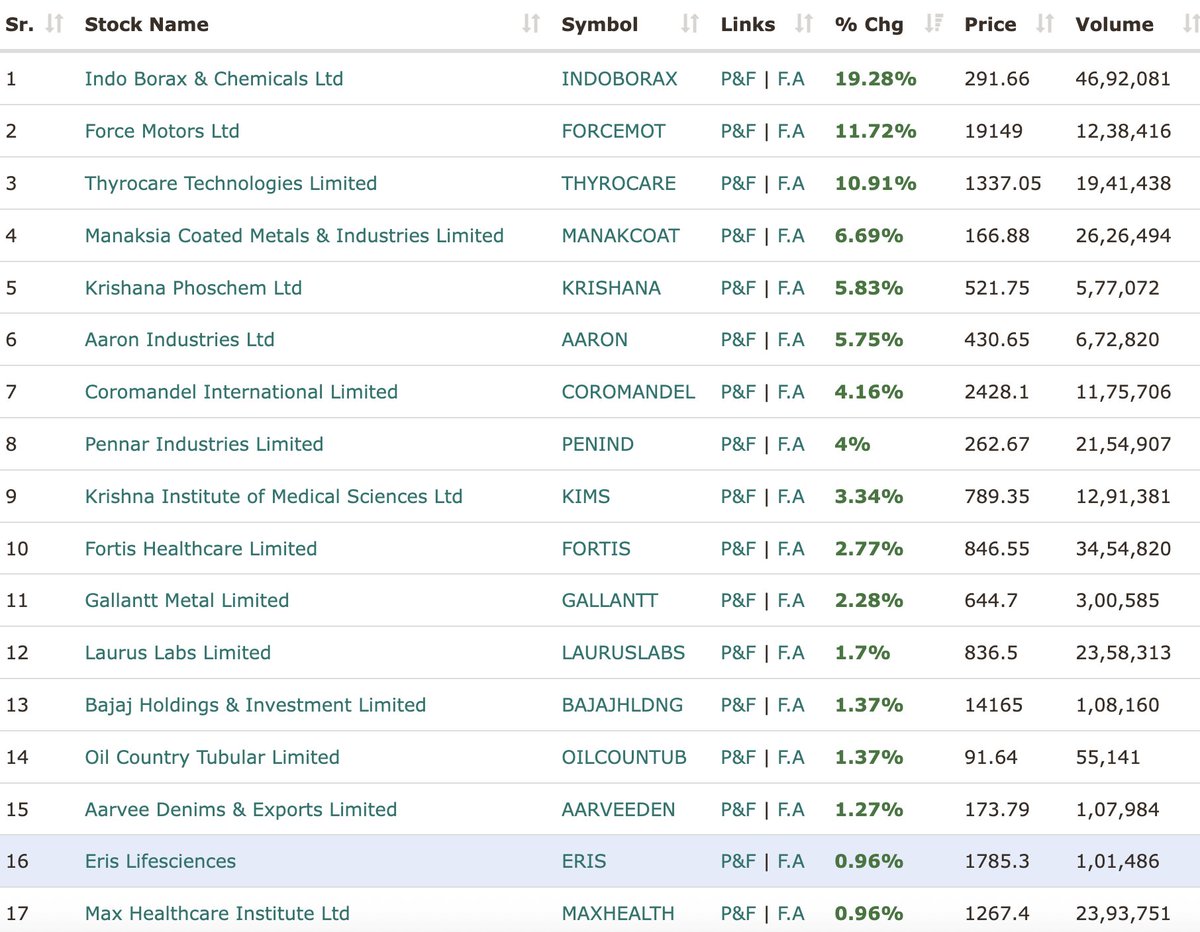This screenshot has height=932, width=1200.
Task: Open Indo Borax & Chemicals Ltd stock link
Action: 214,79
